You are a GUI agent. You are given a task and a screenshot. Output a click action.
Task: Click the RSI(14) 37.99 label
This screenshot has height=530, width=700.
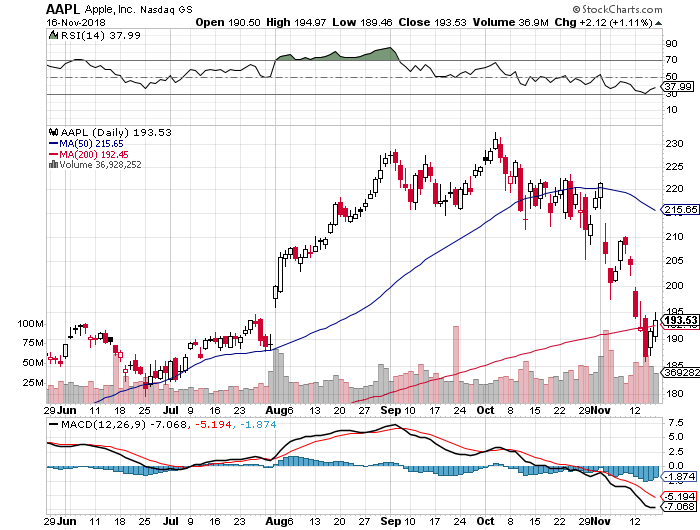point(100,35)
